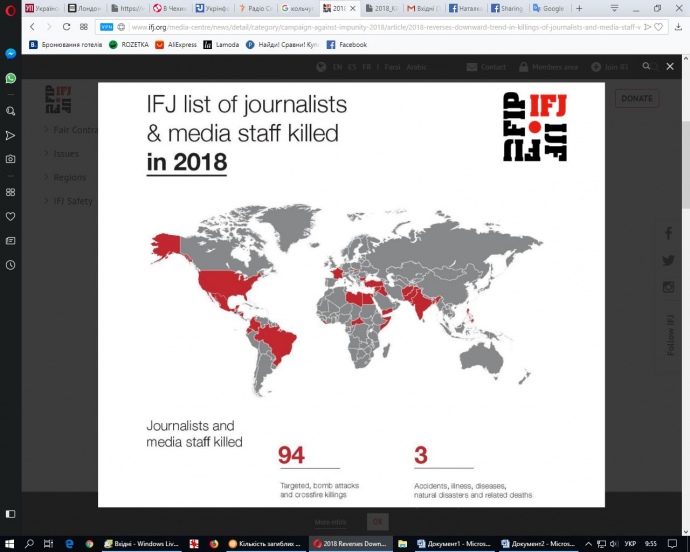690x552 pixels.
Task: Click the Opera menu logo button
Action: [x=10, y=8]
